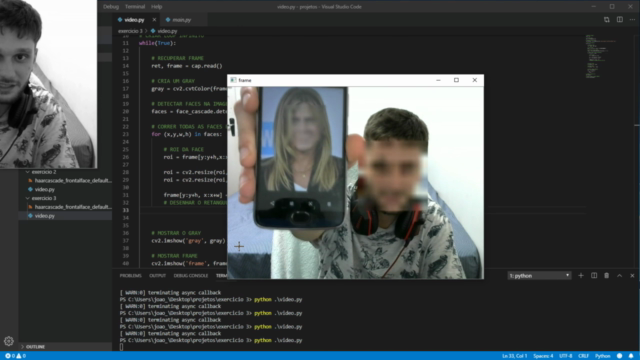Click the errors and warnings status item
This screenshot has width=640, height=360.
(16, 356)
